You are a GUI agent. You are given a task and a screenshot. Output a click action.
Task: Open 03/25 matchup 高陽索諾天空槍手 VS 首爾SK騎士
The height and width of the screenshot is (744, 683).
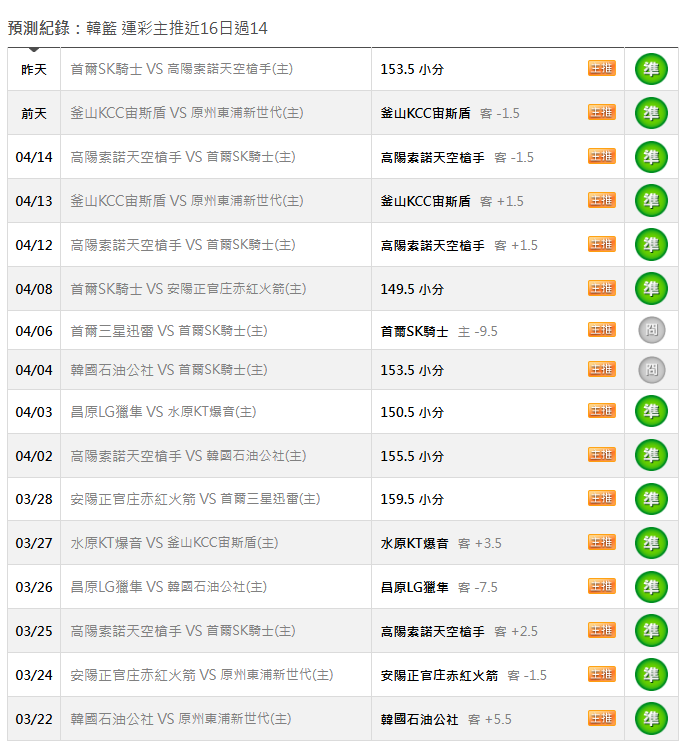click(x=183, y=631)
